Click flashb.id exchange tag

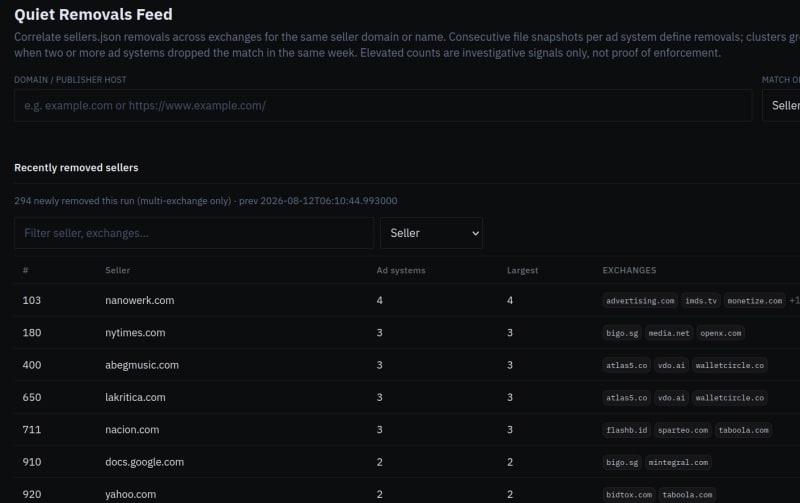(x=627, y=430)
